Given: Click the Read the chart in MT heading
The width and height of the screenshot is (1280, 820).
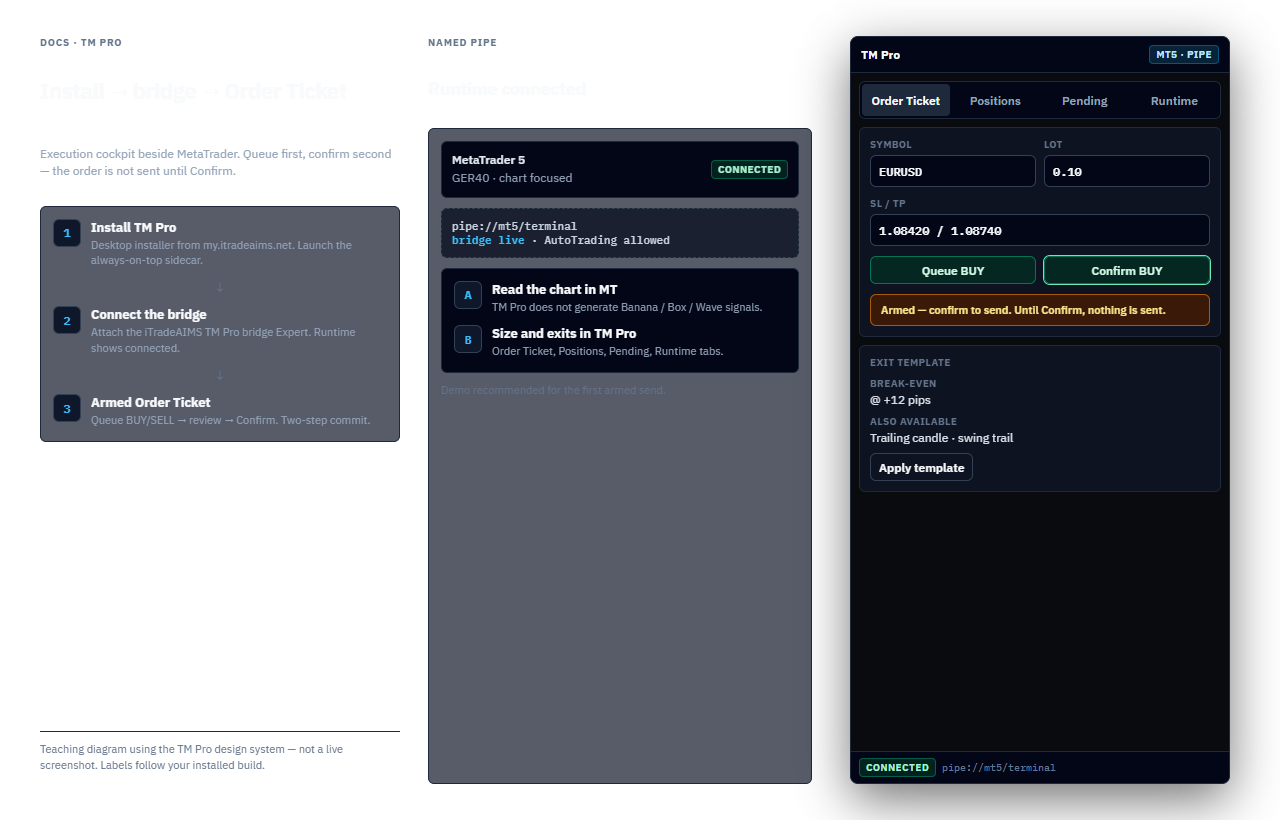Looking at the screenshot, I should [x=554, y=289].
